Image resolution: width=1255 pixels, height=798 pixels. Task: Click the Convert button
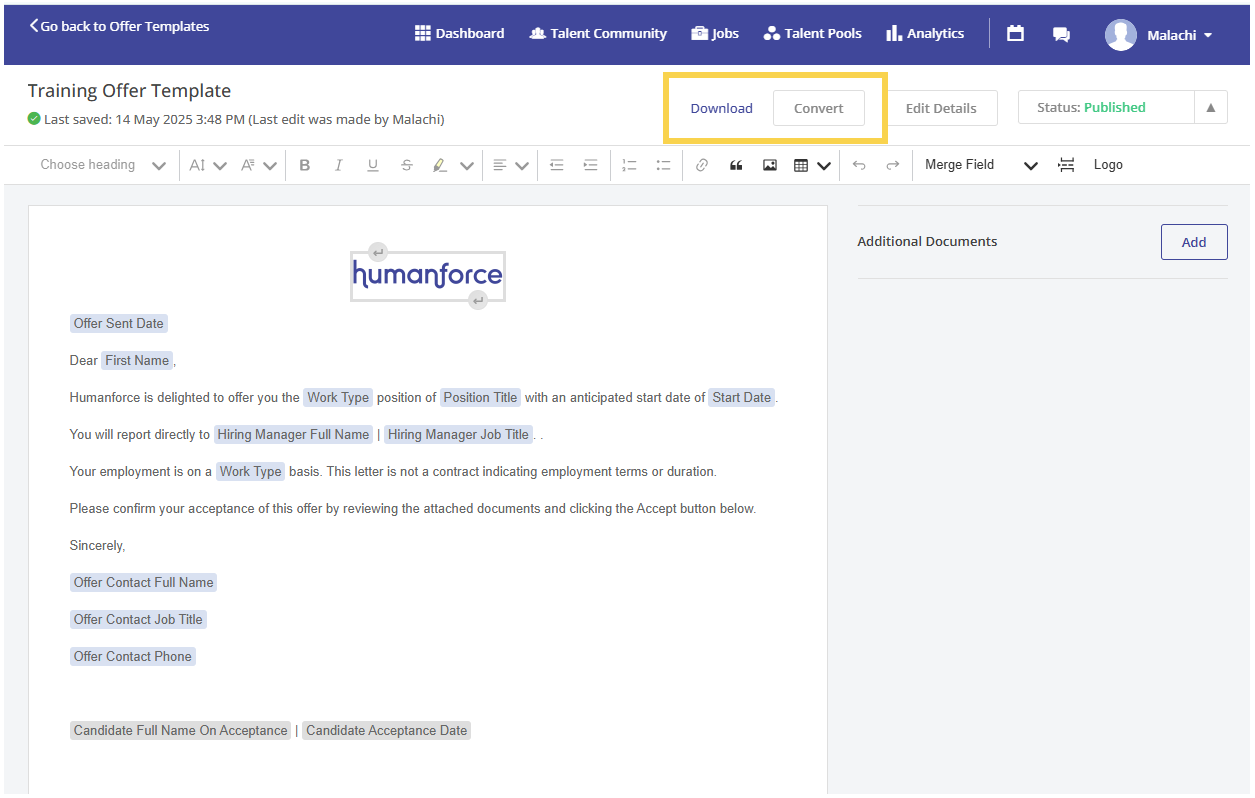point(818,108)
